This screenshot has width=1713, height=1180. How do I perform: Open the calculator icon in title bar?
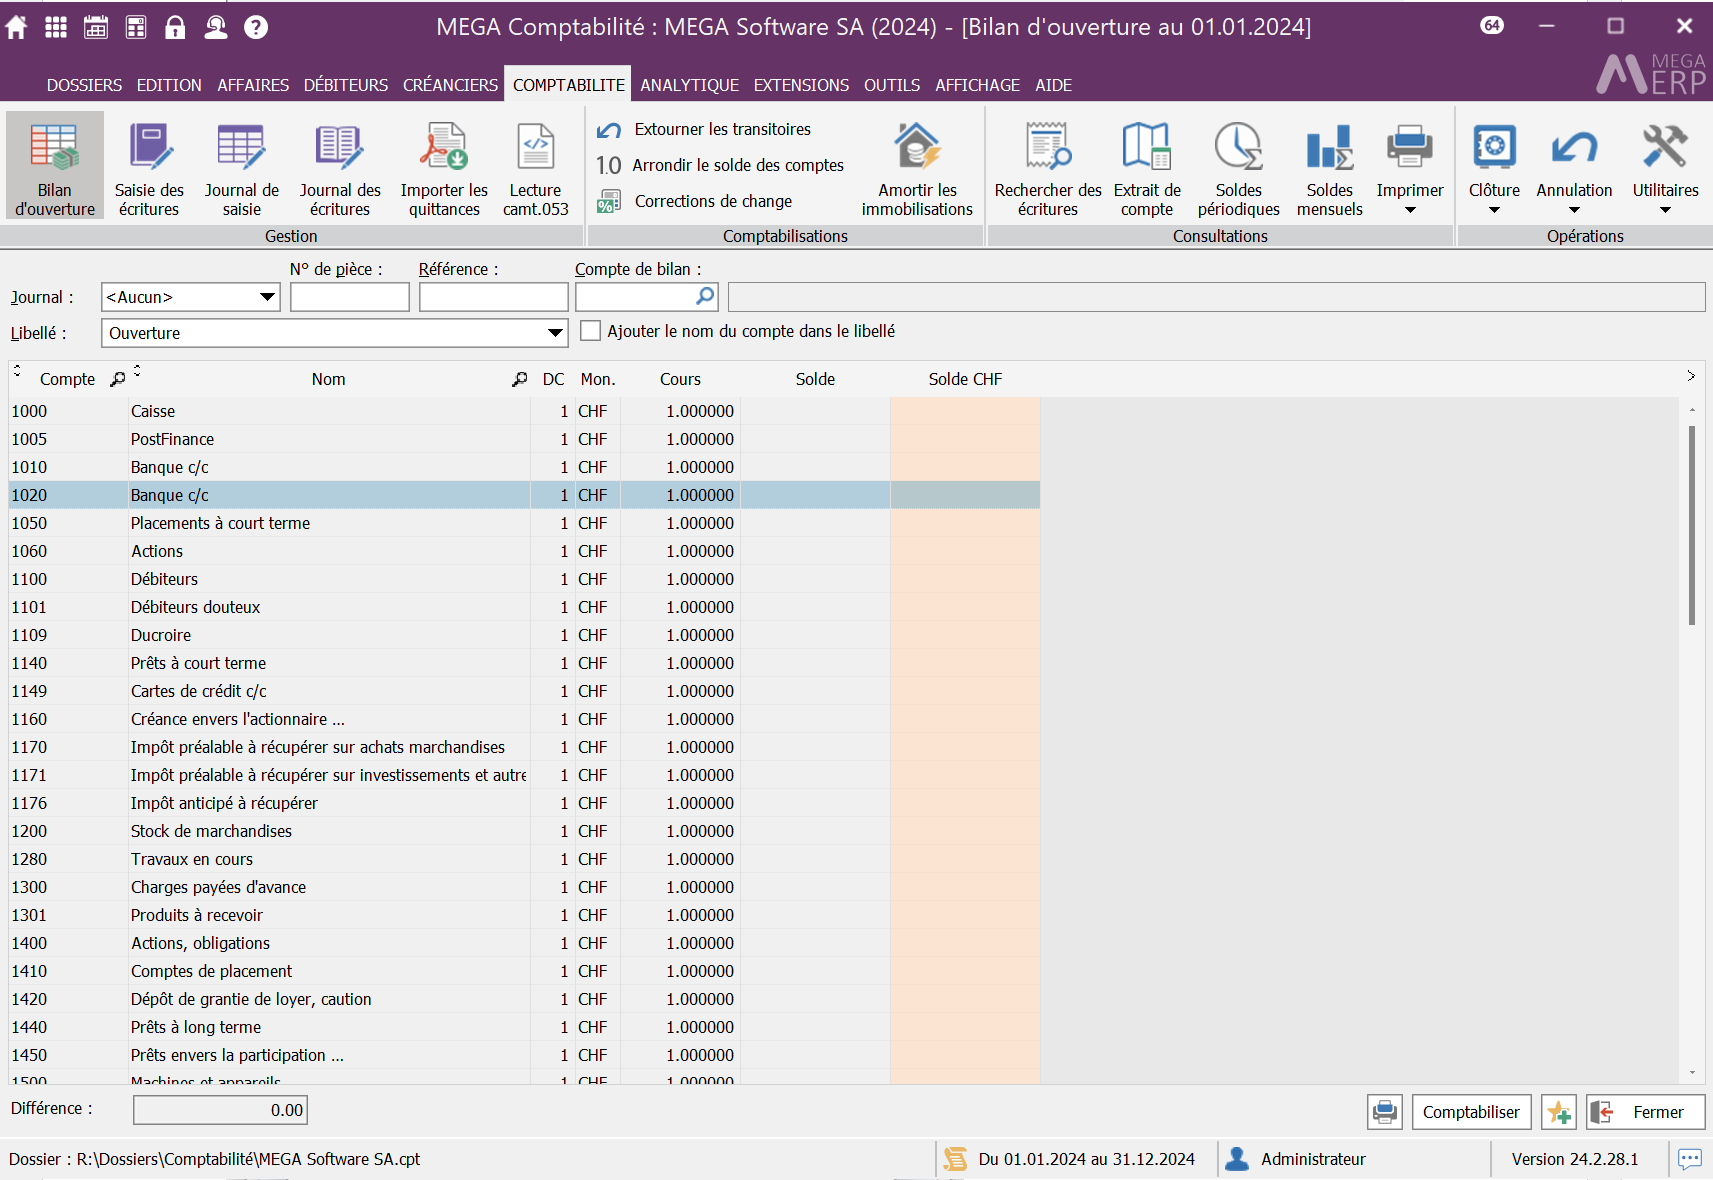tap(136, 27)
